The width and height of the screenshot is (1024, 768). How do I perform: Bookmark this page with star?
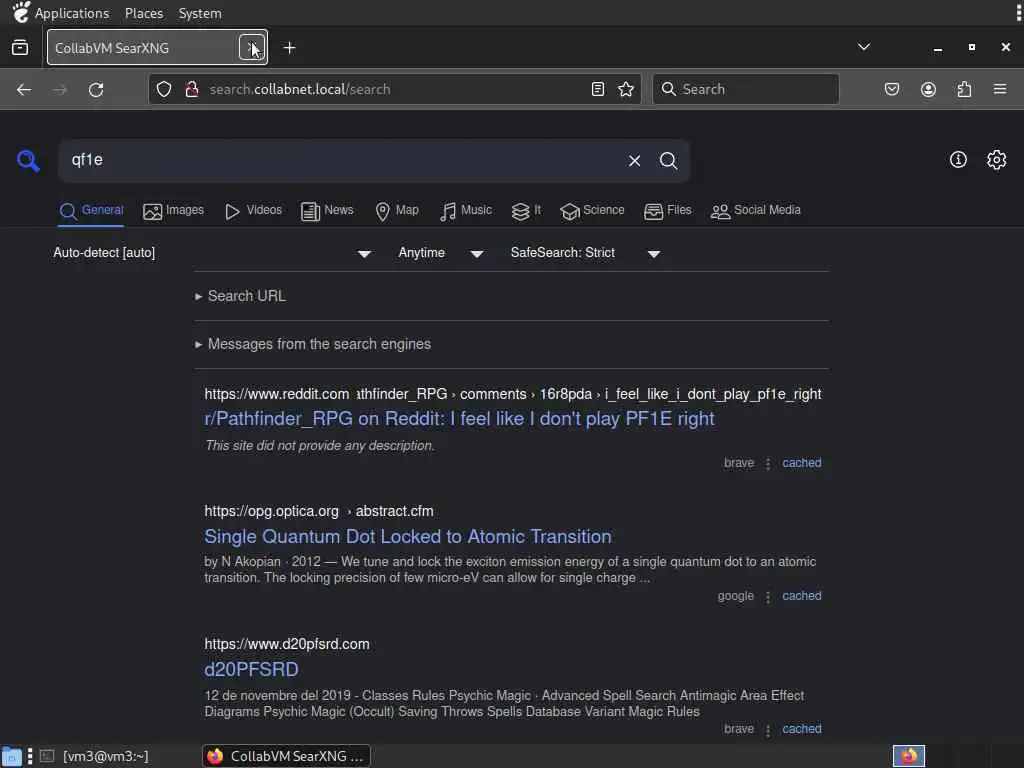[x=626, y=89]
